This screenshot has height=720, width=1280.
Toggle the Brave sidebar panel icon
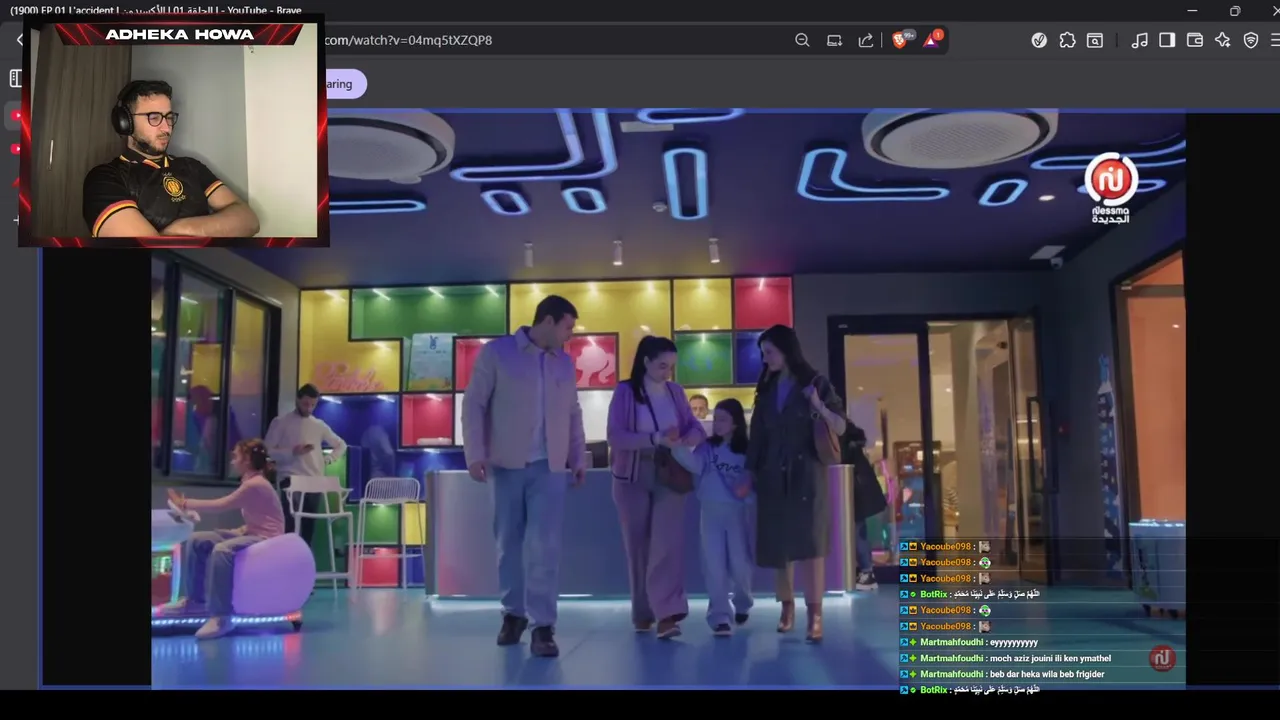coord(1167,40)
